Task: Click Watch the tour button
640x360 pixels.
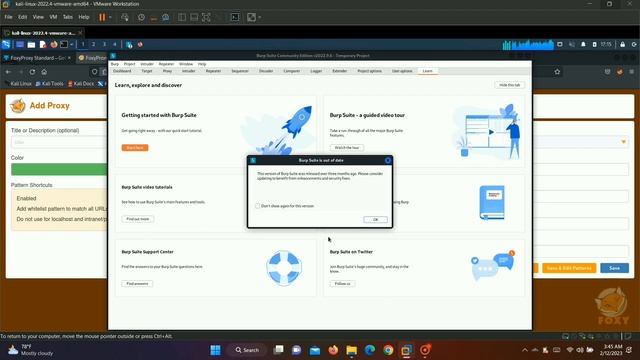Action: click(x=347, y=147)
